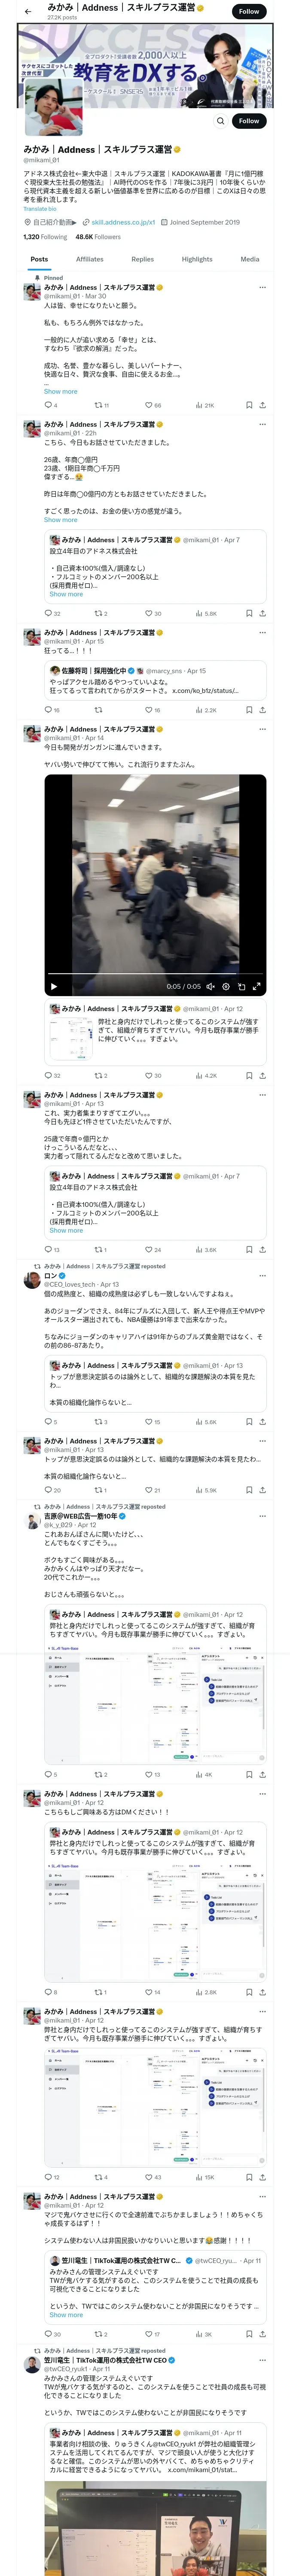Repost the pinned Mar 30 post

98,405
